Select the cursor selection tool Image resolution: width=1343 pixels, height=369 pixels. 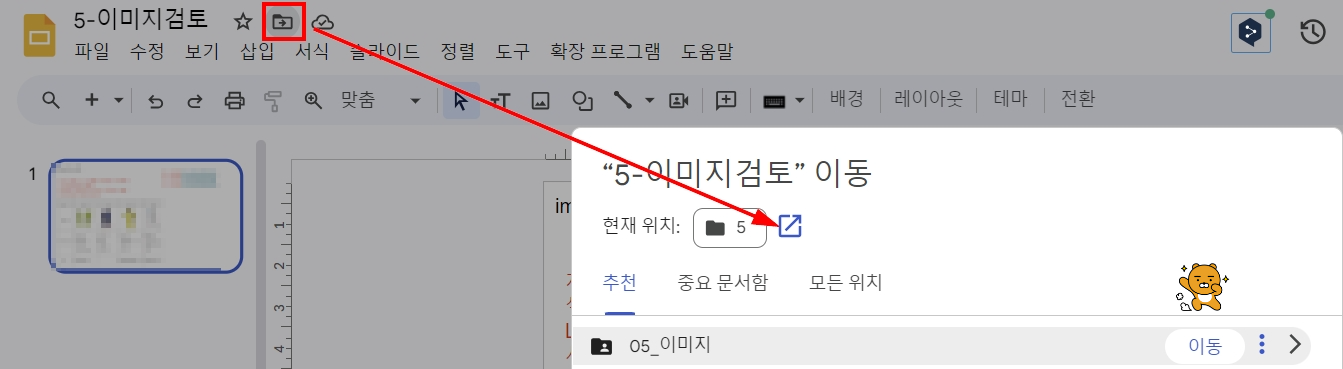(461, 100)
